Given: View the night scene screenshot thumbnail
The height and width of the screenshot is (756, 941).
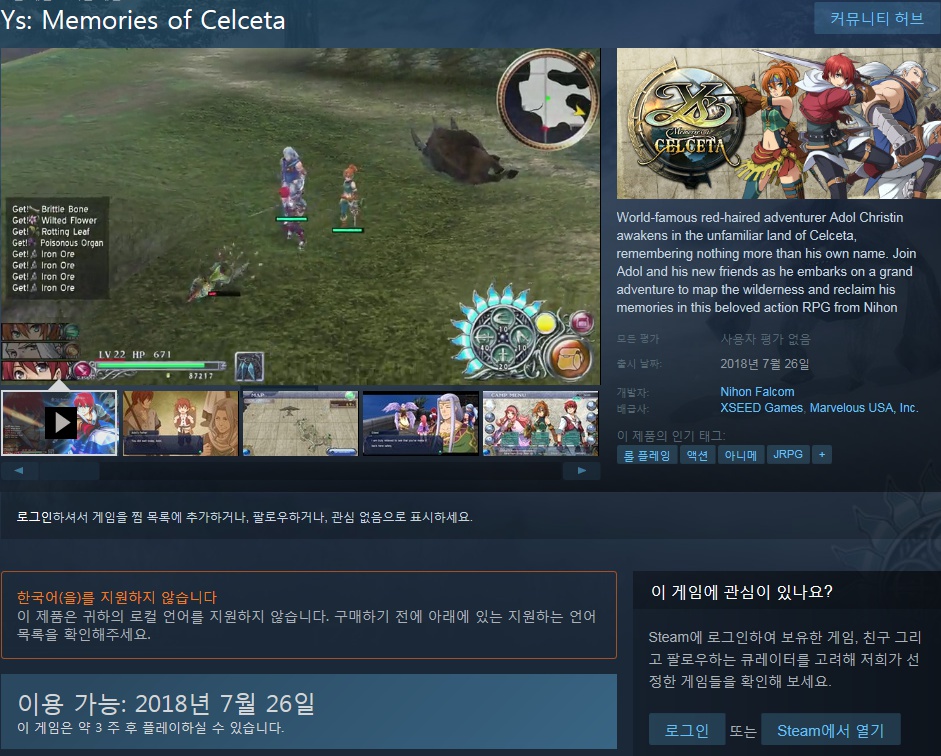Looking at the screenshot, I should (421, 423).
